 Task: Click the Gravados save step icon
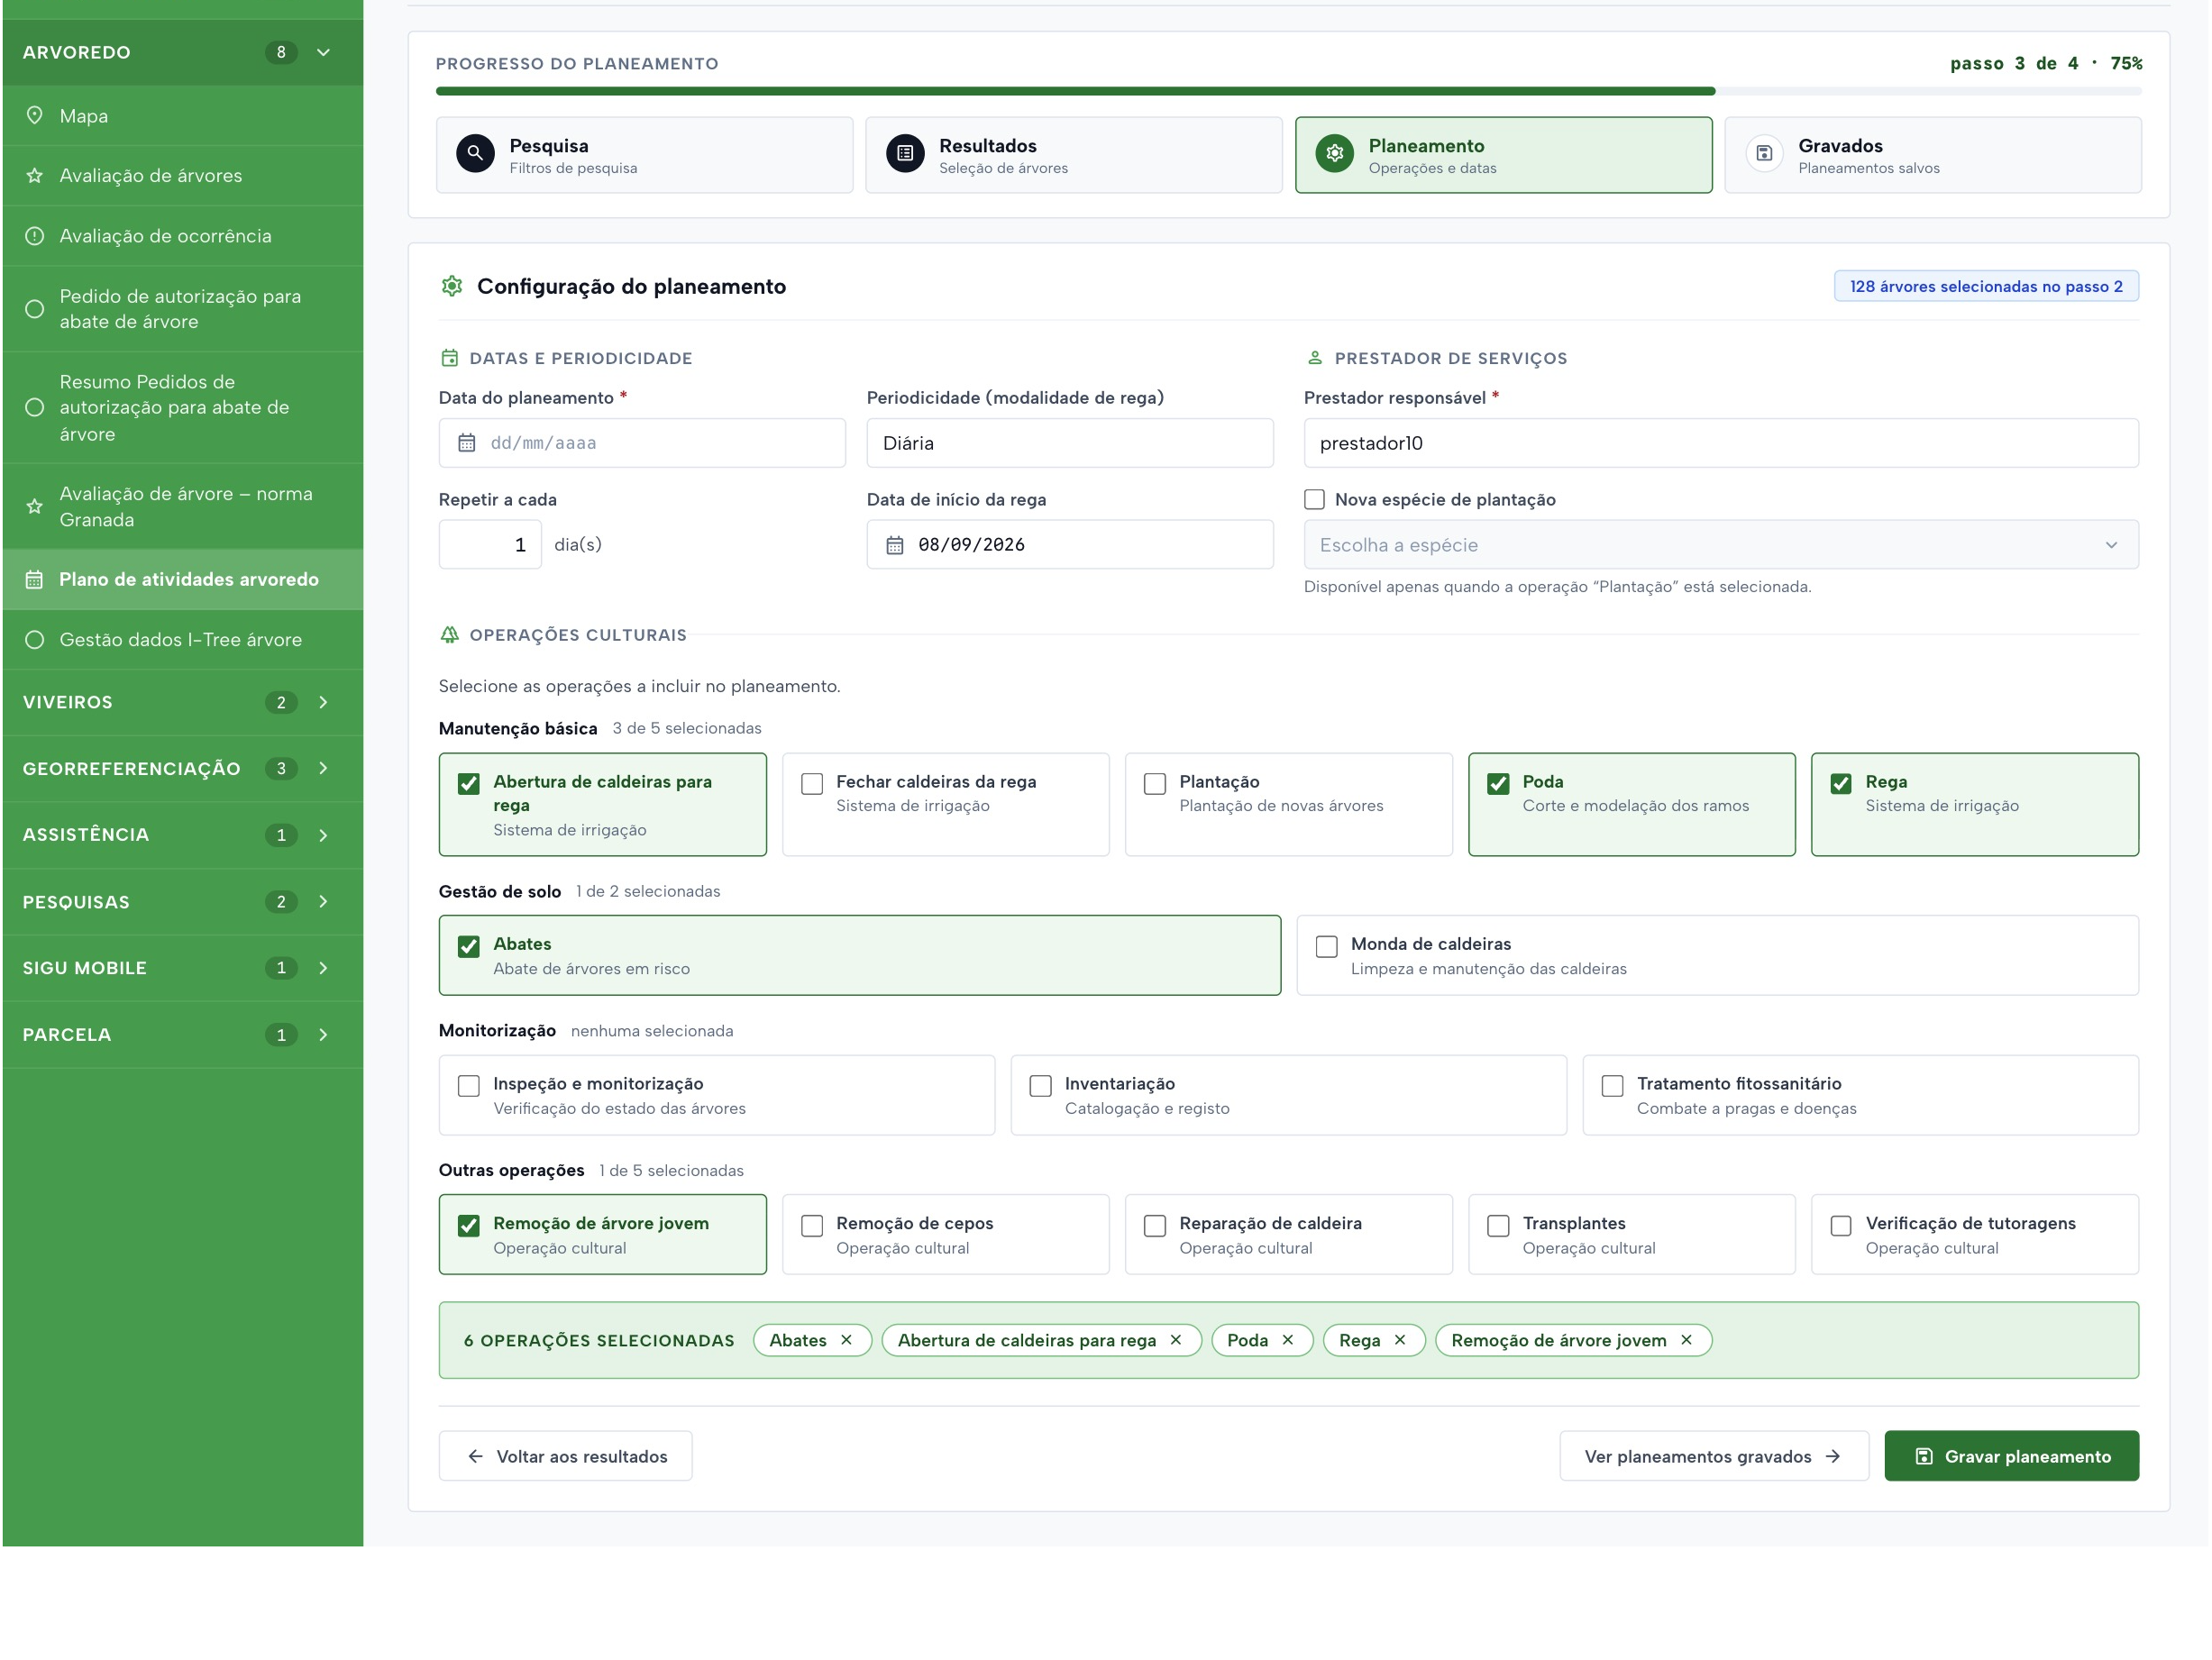pyautogui.click(x=1764, y=154)
